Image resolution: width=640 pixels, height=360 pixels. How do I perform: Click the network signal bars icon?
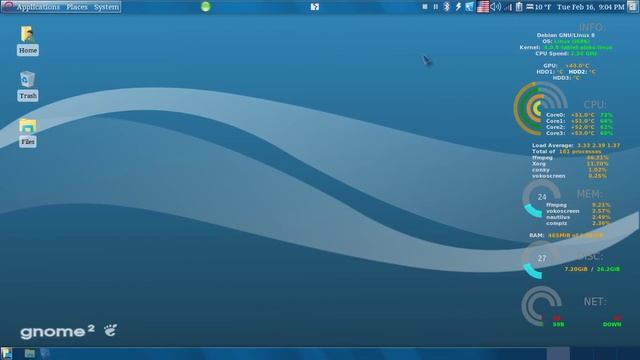507,7
